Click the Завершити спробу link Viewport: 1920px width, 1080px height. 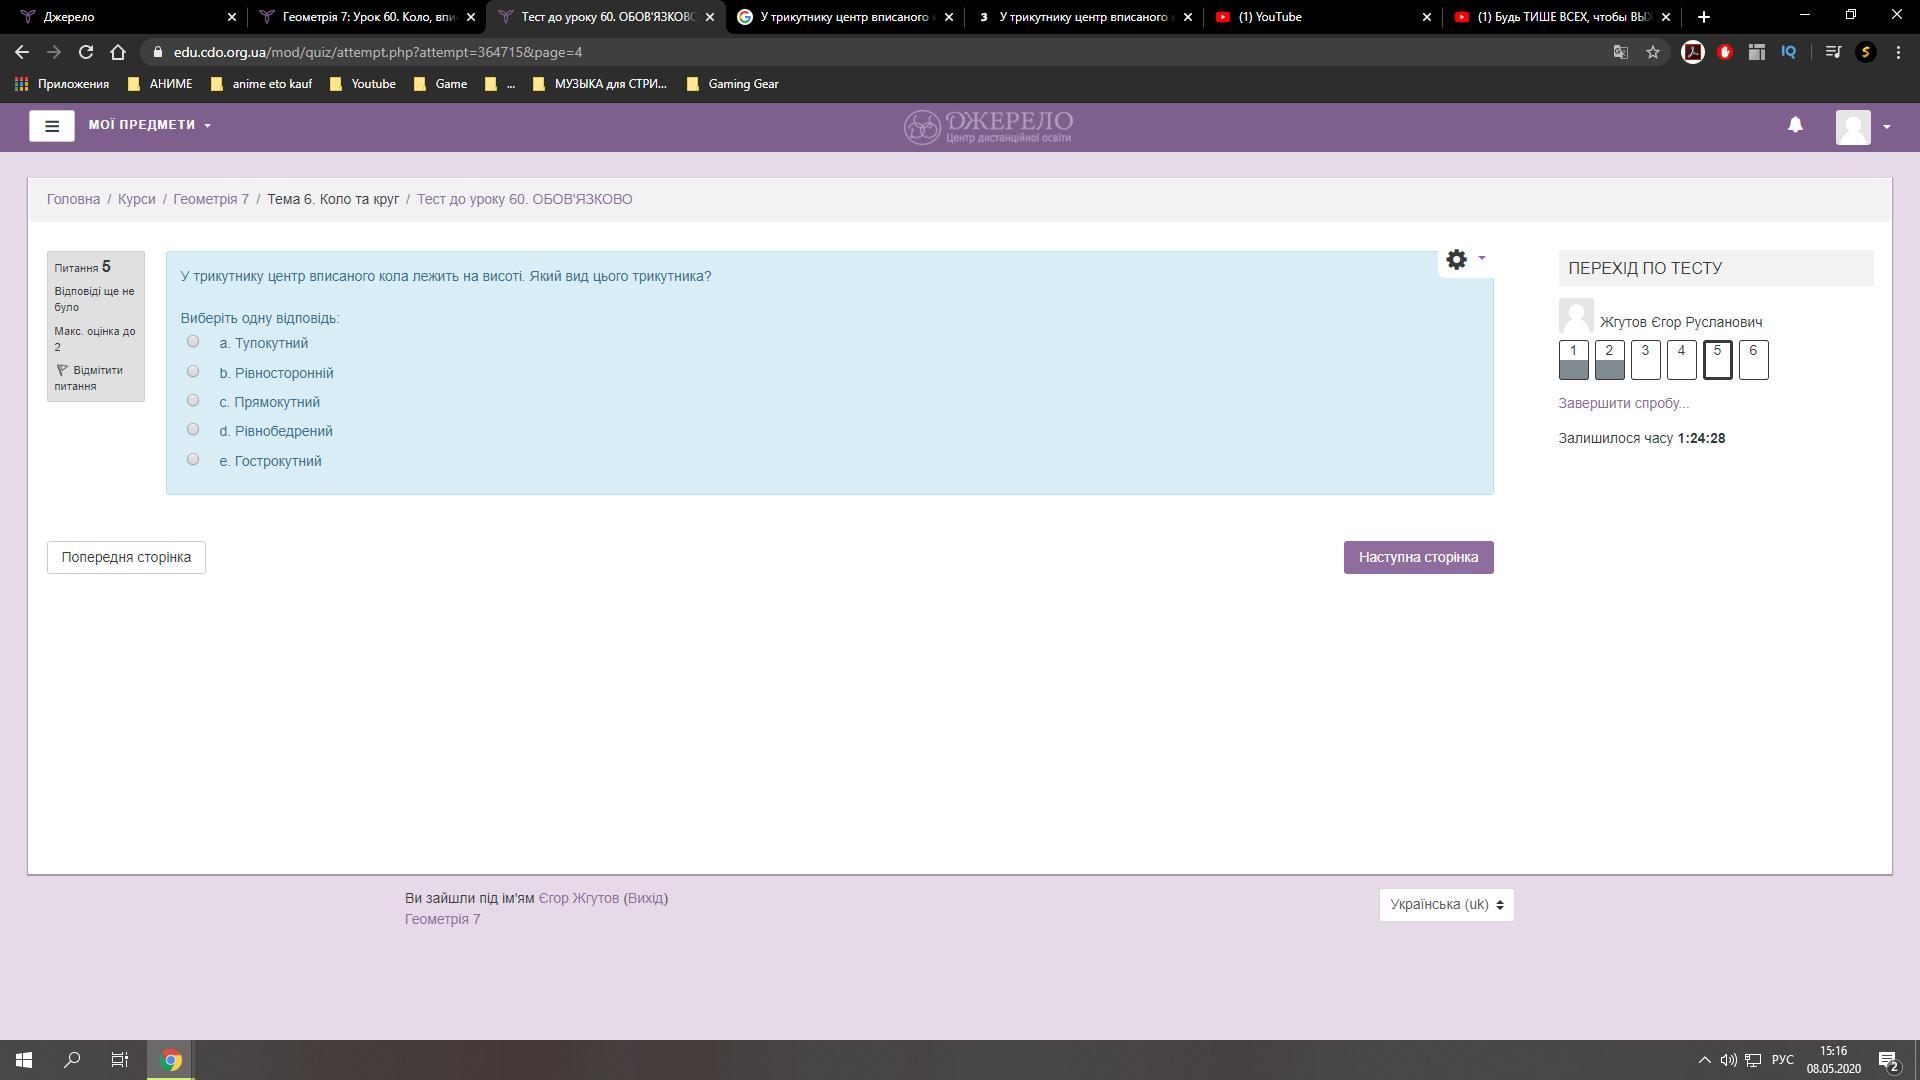pos(1623,404)
